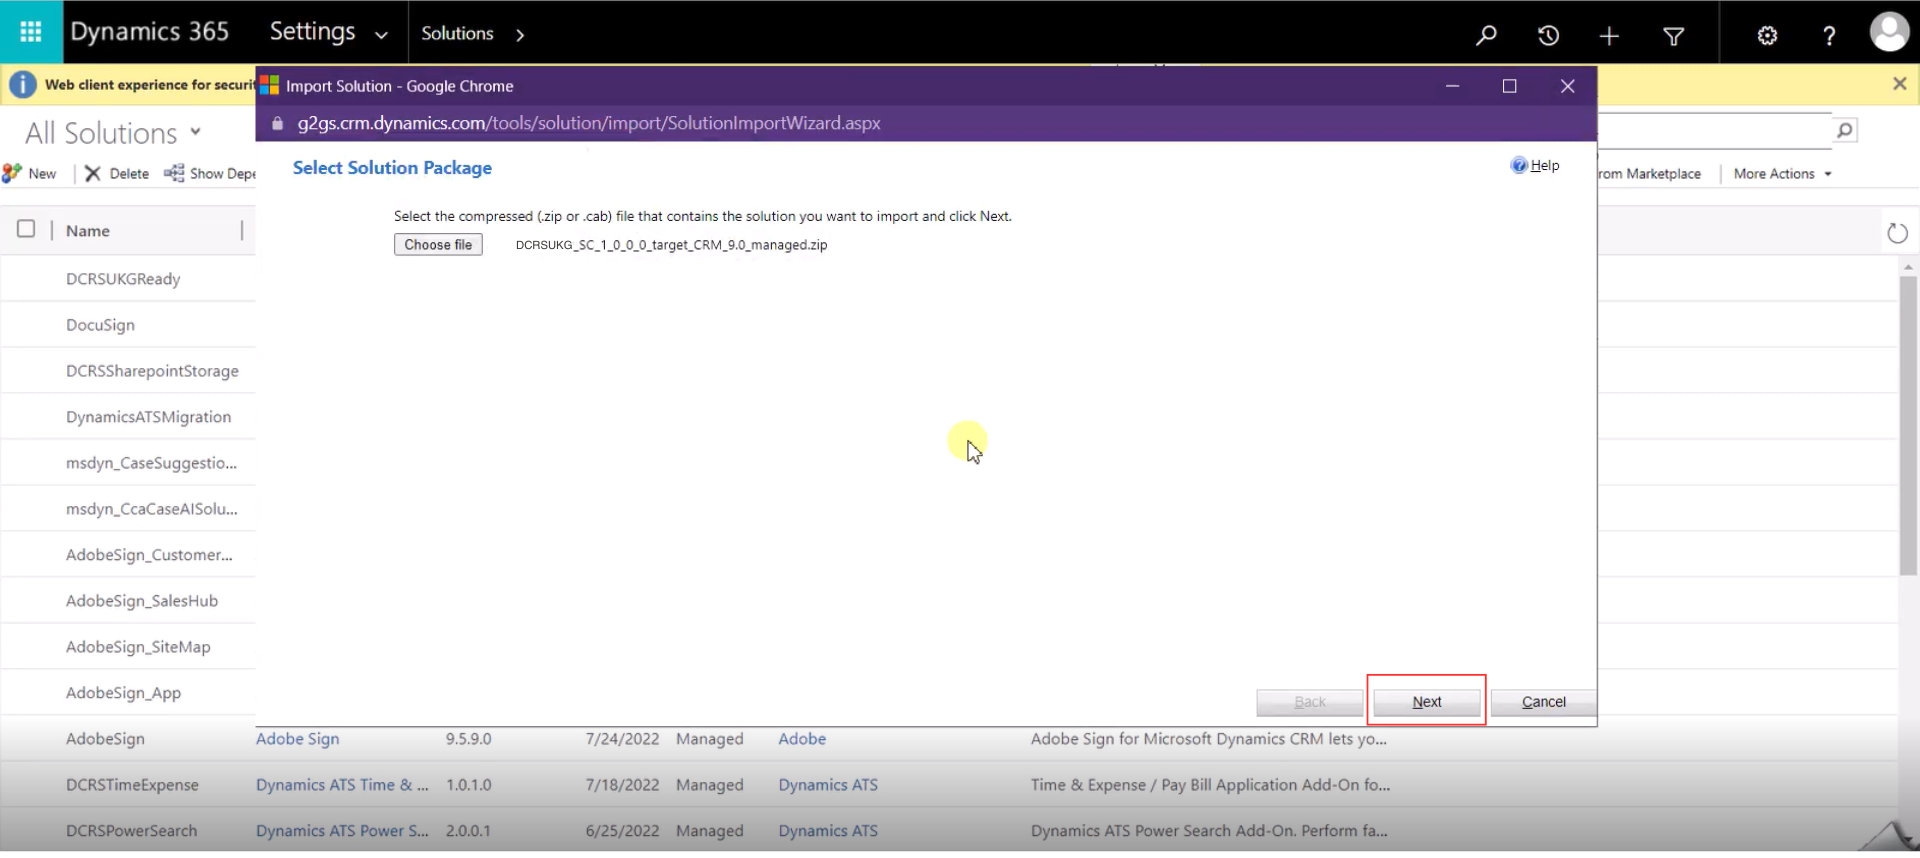This screenshot has height=858, width=1920.
Task: Open Help in Import Solution dialog
Action: point(1535,165)
